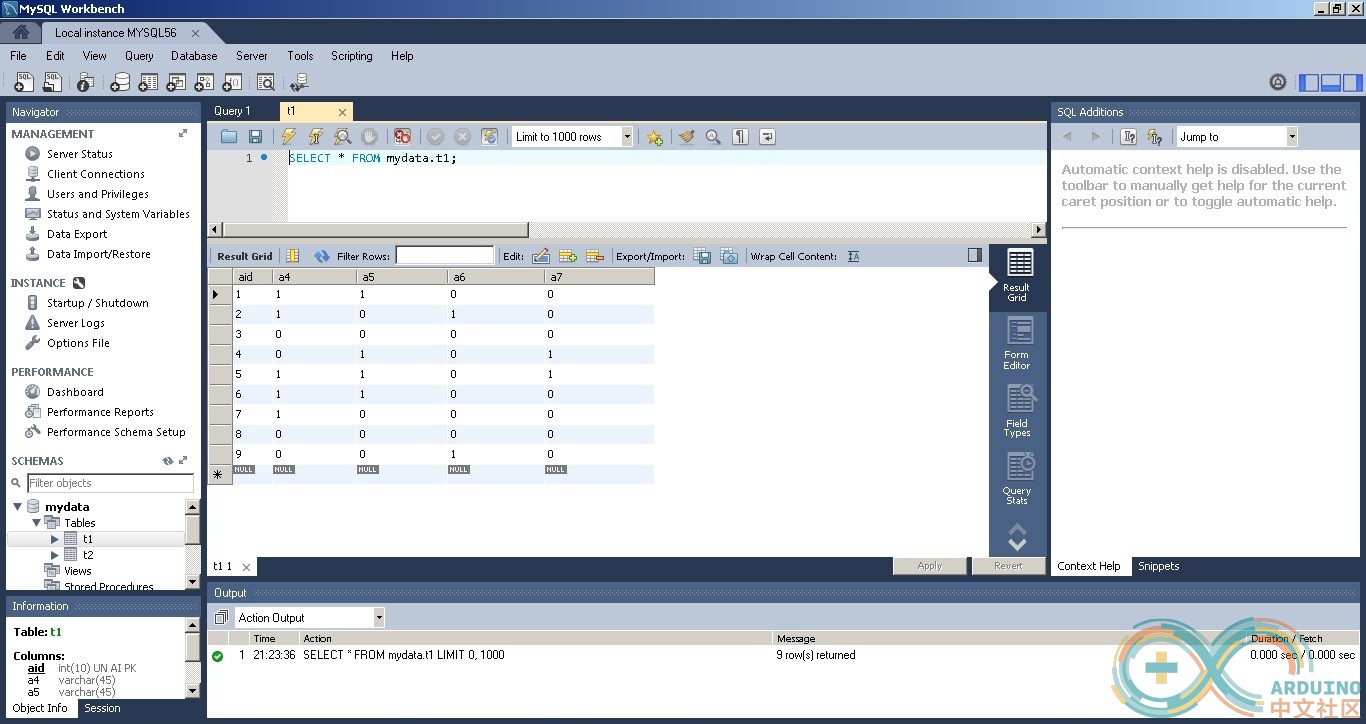Collapse Tables tree node

pos(36,522)
